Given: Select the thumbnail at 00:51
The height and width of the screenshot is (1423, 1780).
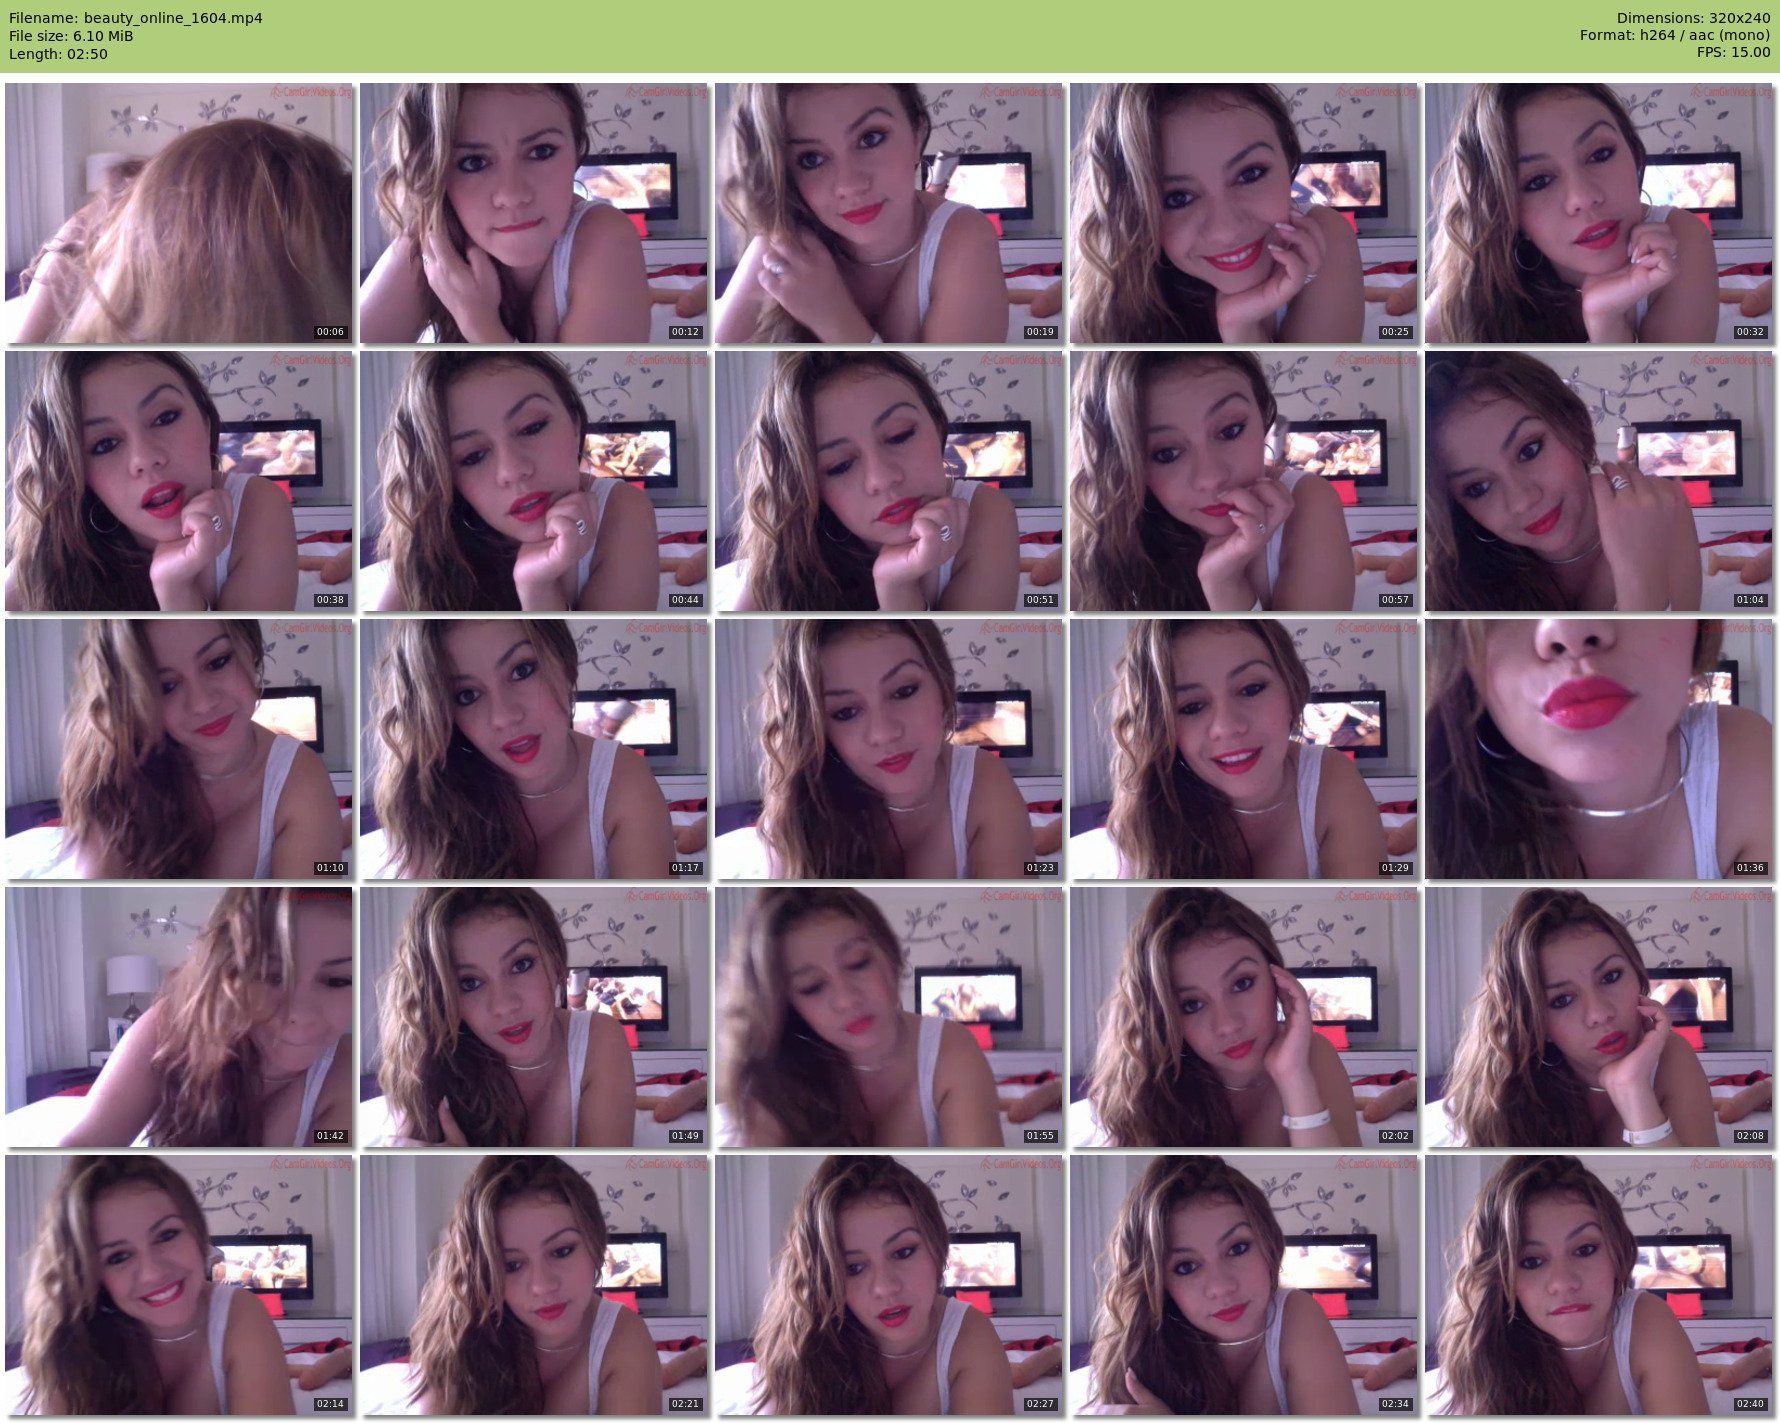Looking at the screenshot, I should [889, 481].
